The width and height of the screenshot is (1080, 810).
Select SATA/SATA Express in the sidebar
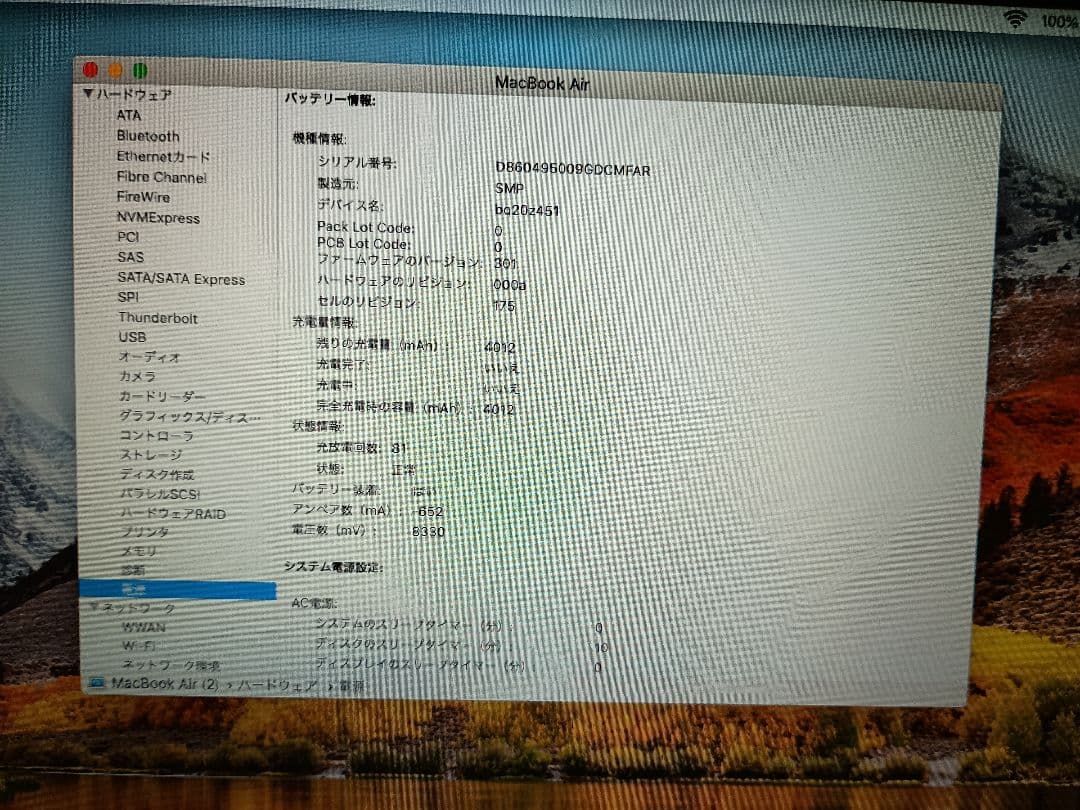[x=181, y=279]
